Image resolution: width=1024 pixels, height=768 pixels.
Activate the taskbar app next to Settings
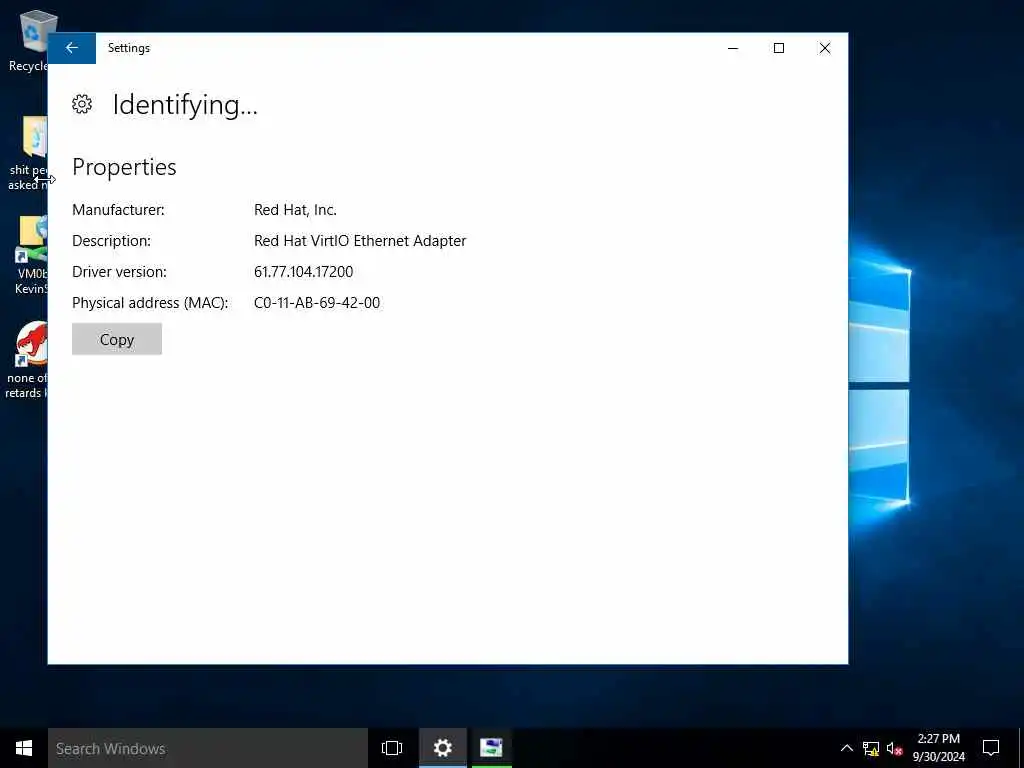pyautogui.click(x=491, y=748)
